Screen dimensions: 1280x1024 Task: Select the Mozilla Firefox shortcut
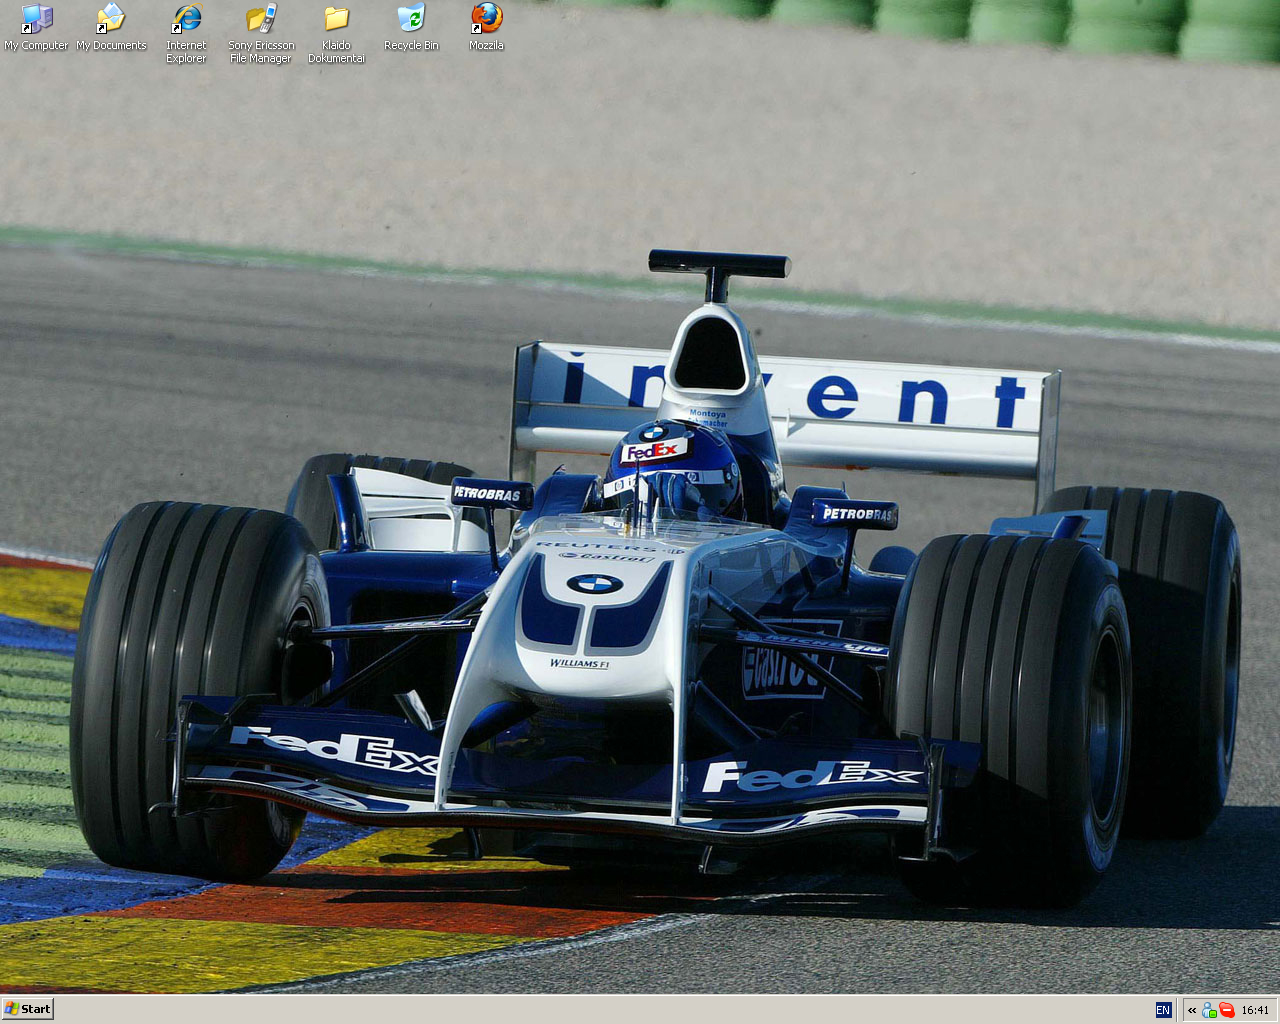coord(486,28)
